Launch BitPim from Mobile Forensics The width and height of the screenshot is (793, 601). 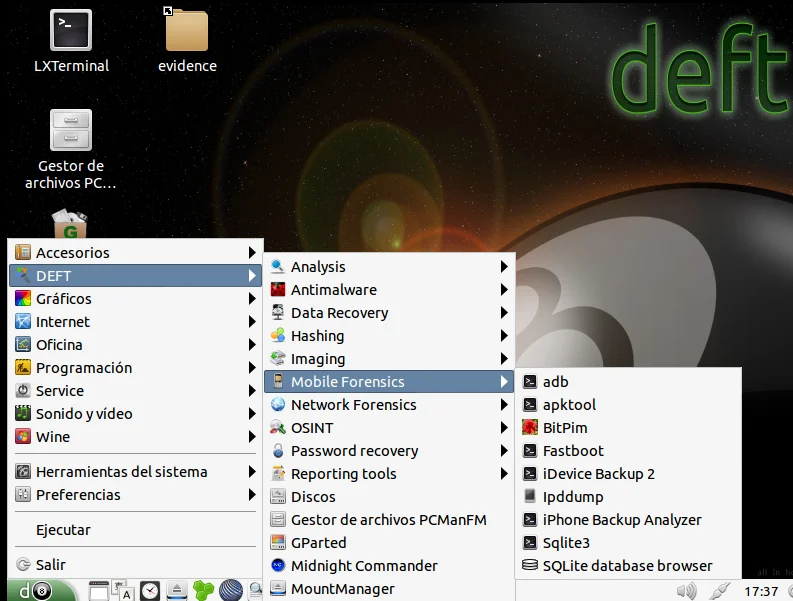tap(629, 427)
